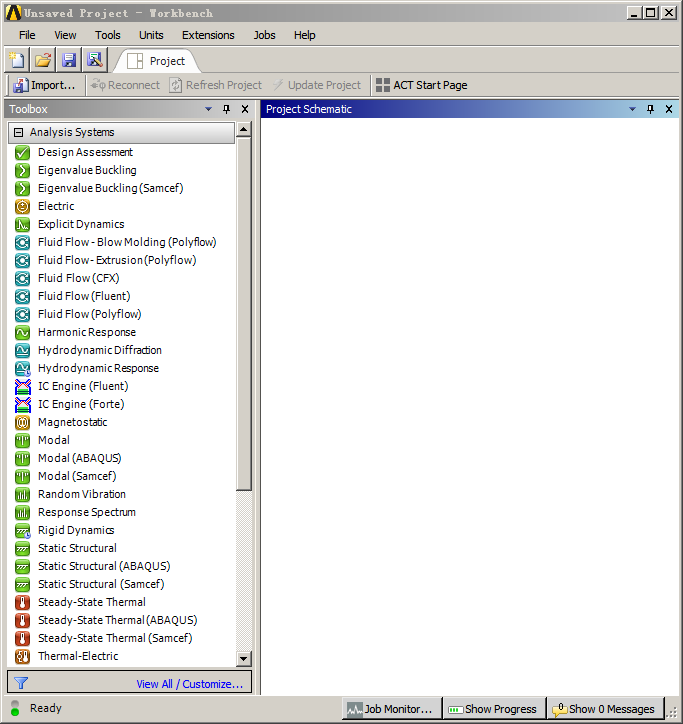Click the Design Assessment checkmark icon
This screenshot has height=724, width=683.
[22, 152]
